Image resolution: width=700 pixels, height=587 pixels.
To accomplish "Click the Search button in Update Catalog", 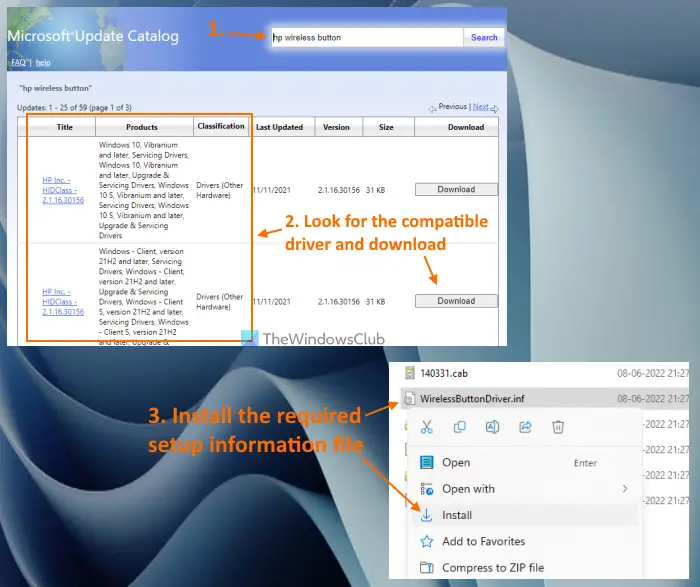I will click(484, 37).
